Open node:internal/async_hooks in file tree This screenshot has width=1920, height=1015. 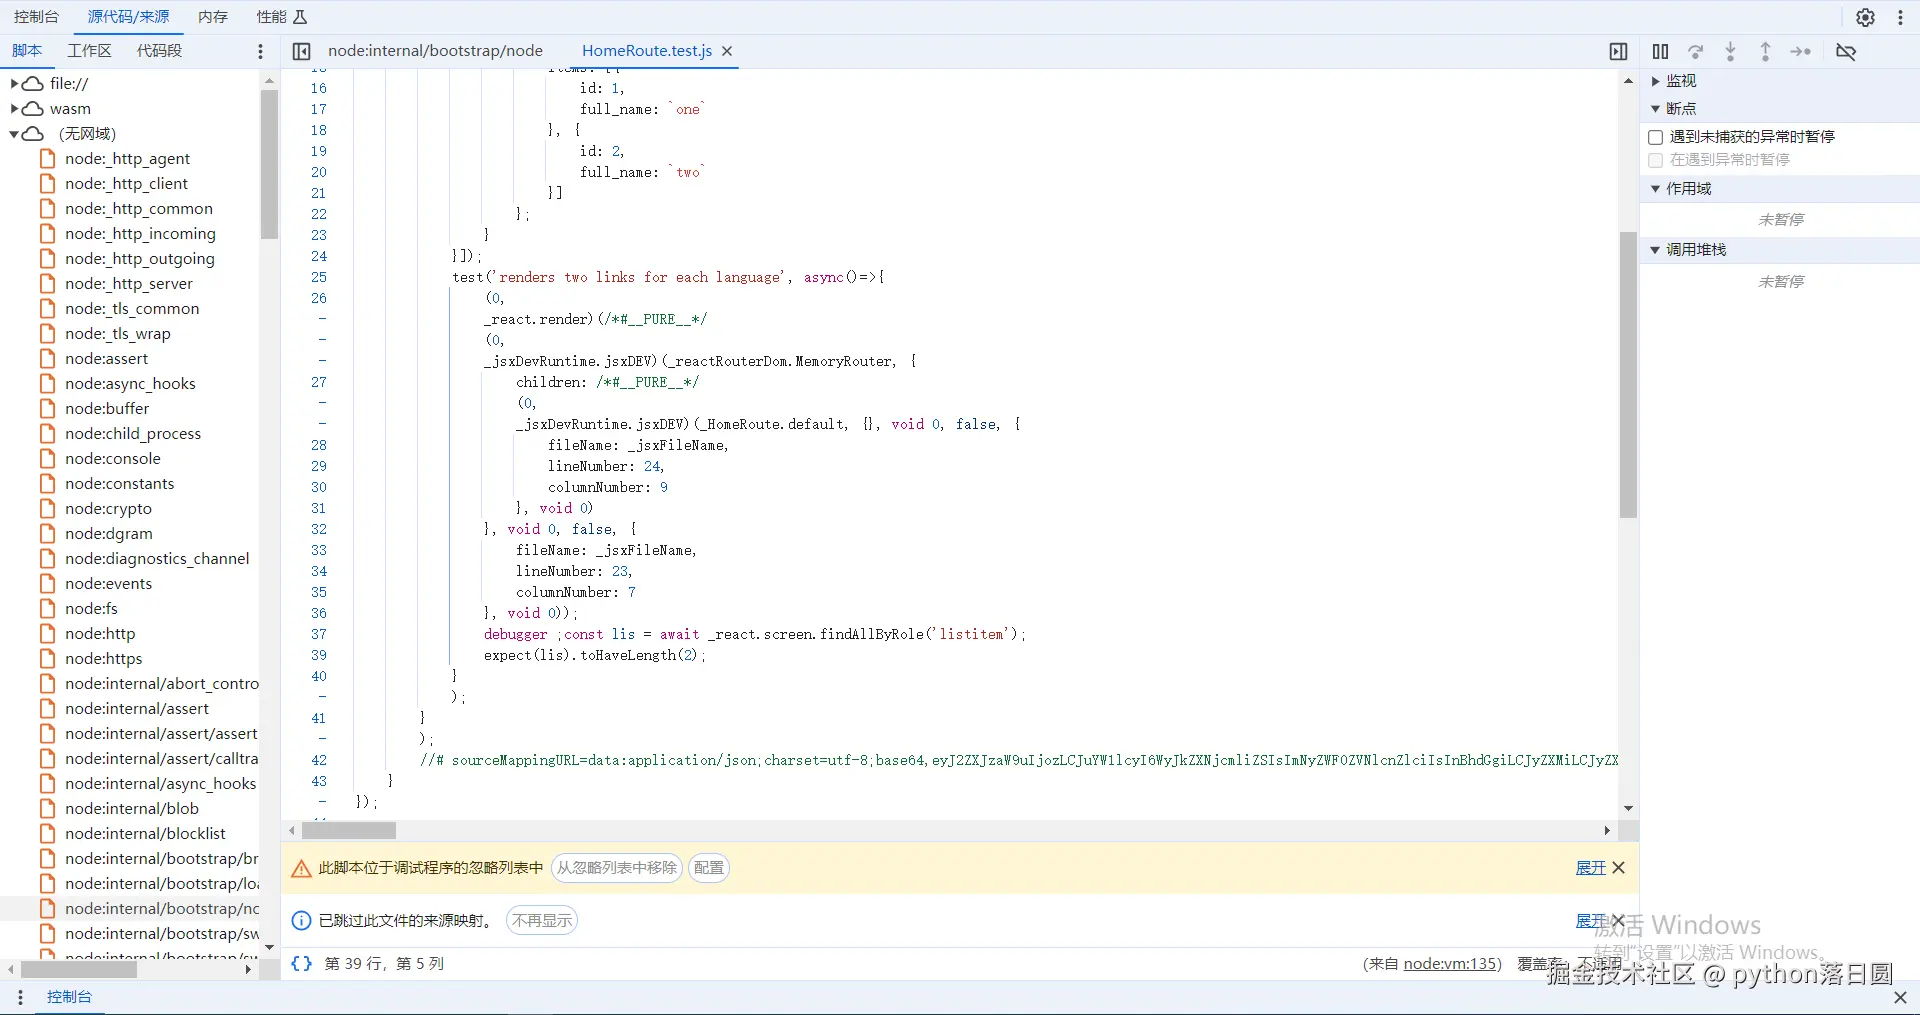160,783
